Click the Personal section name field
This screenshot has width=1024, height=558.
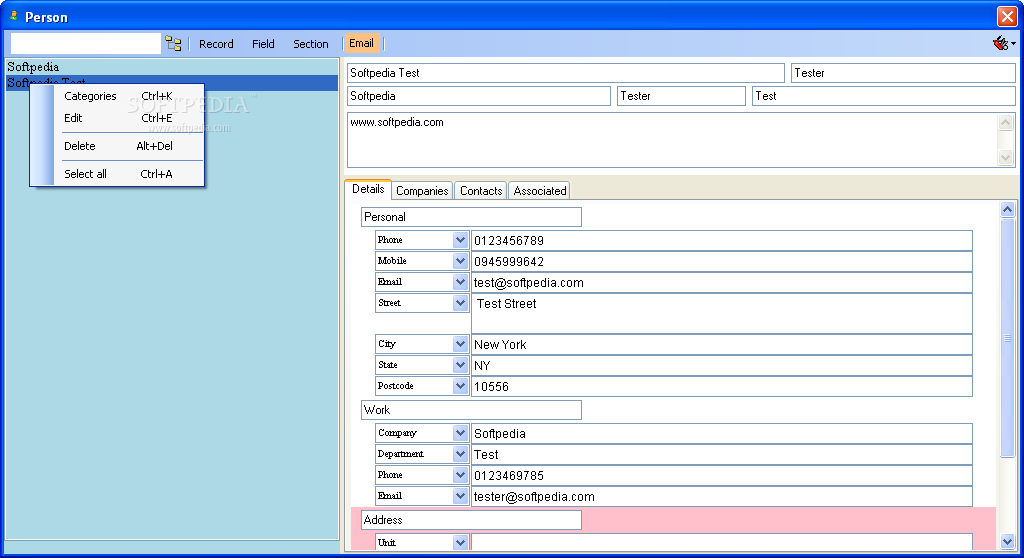(x=471, y=217)
